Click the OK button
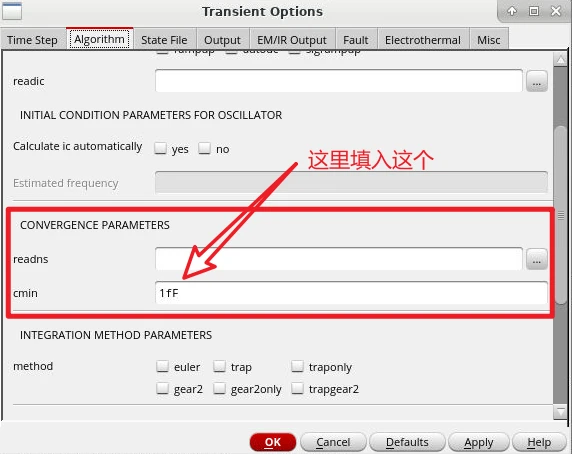The image size is (572, 454). click(273, 442)
